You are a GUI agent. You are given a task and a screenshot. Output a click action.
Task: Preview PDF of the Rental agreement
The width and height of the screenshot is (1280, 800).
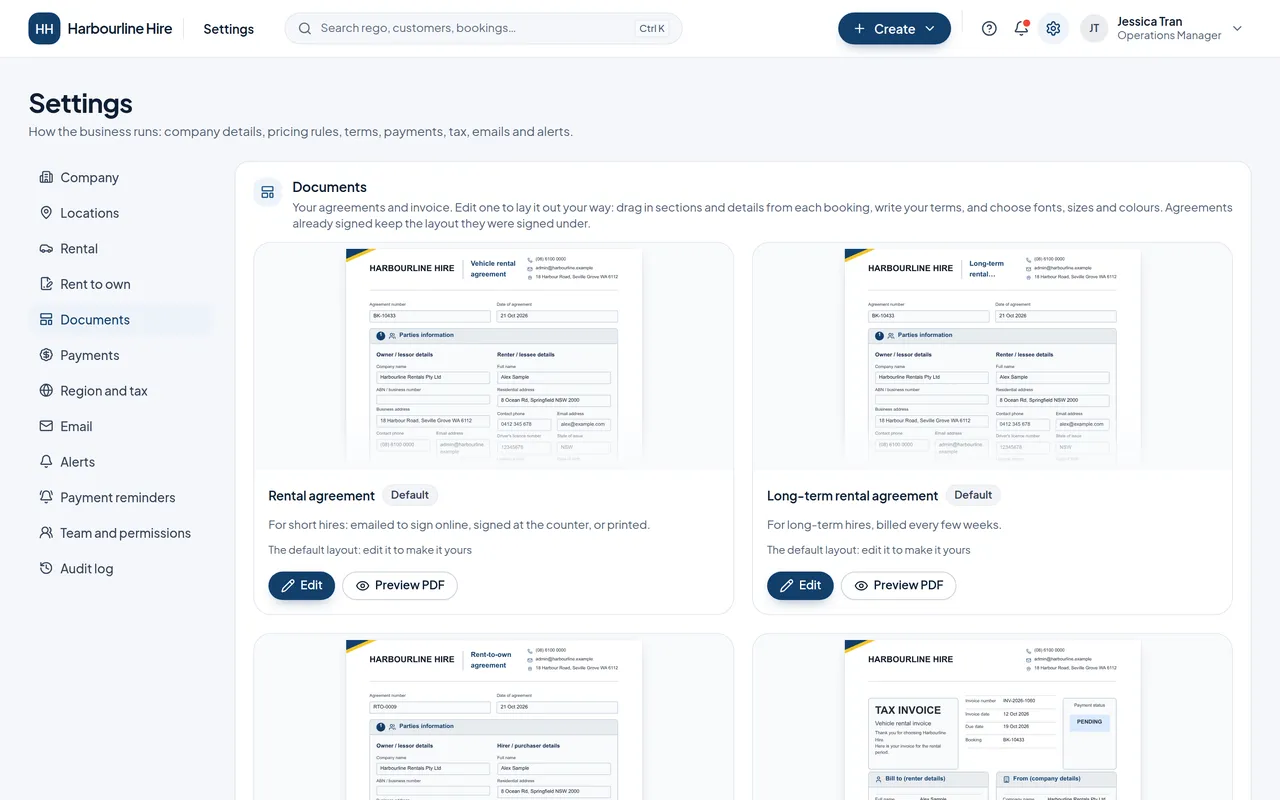(400, 585)
